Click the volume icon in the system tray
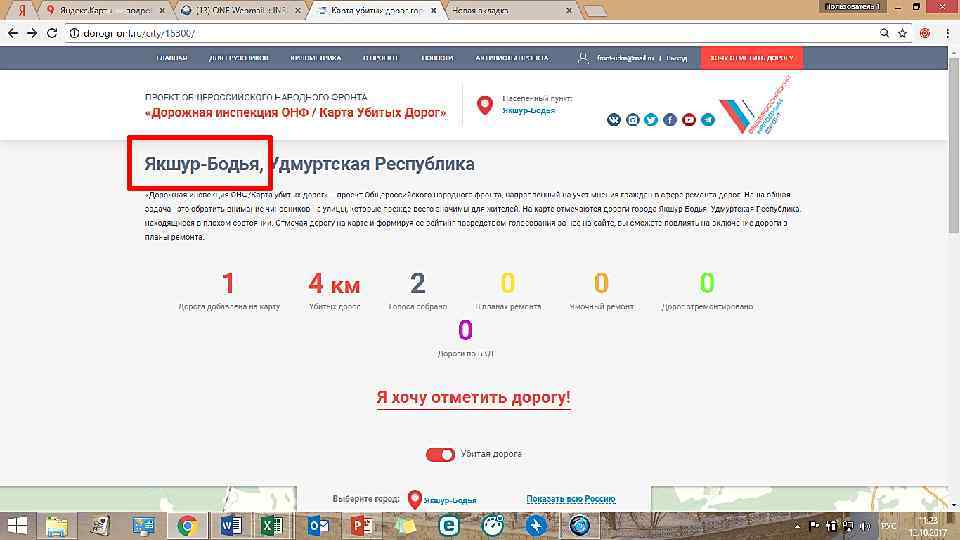Image resolution: width=960 pixels, height=540 pixels. [x=865, y=527]
